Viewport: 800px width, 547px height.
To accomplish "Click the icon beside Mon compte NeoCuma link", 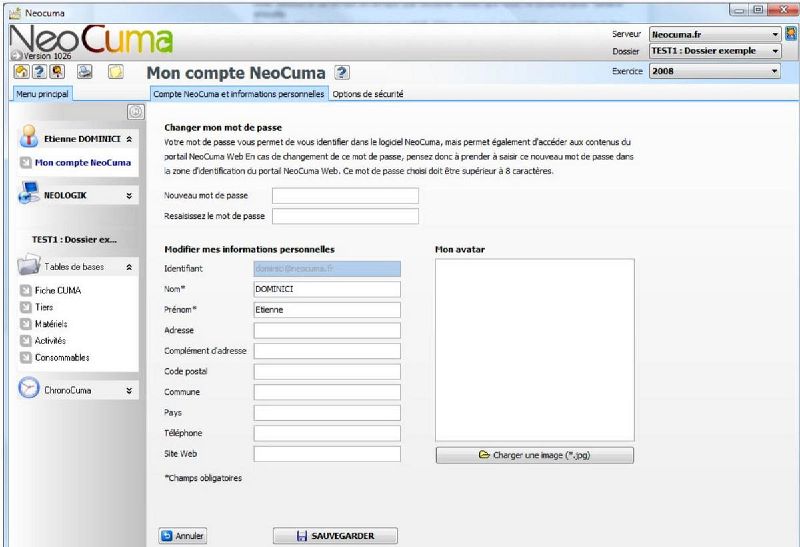I will (26, 163).
